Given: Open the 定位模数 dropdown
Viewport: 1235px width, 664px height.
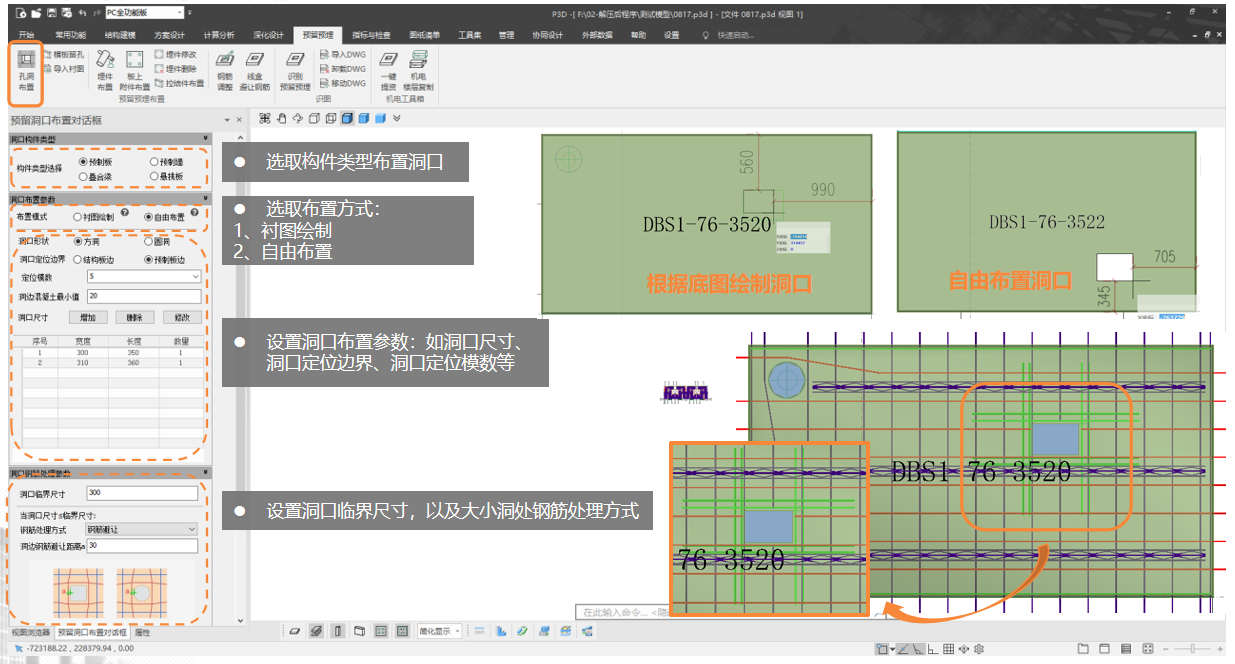Looking at the screenshot, I should click(196, 276).
